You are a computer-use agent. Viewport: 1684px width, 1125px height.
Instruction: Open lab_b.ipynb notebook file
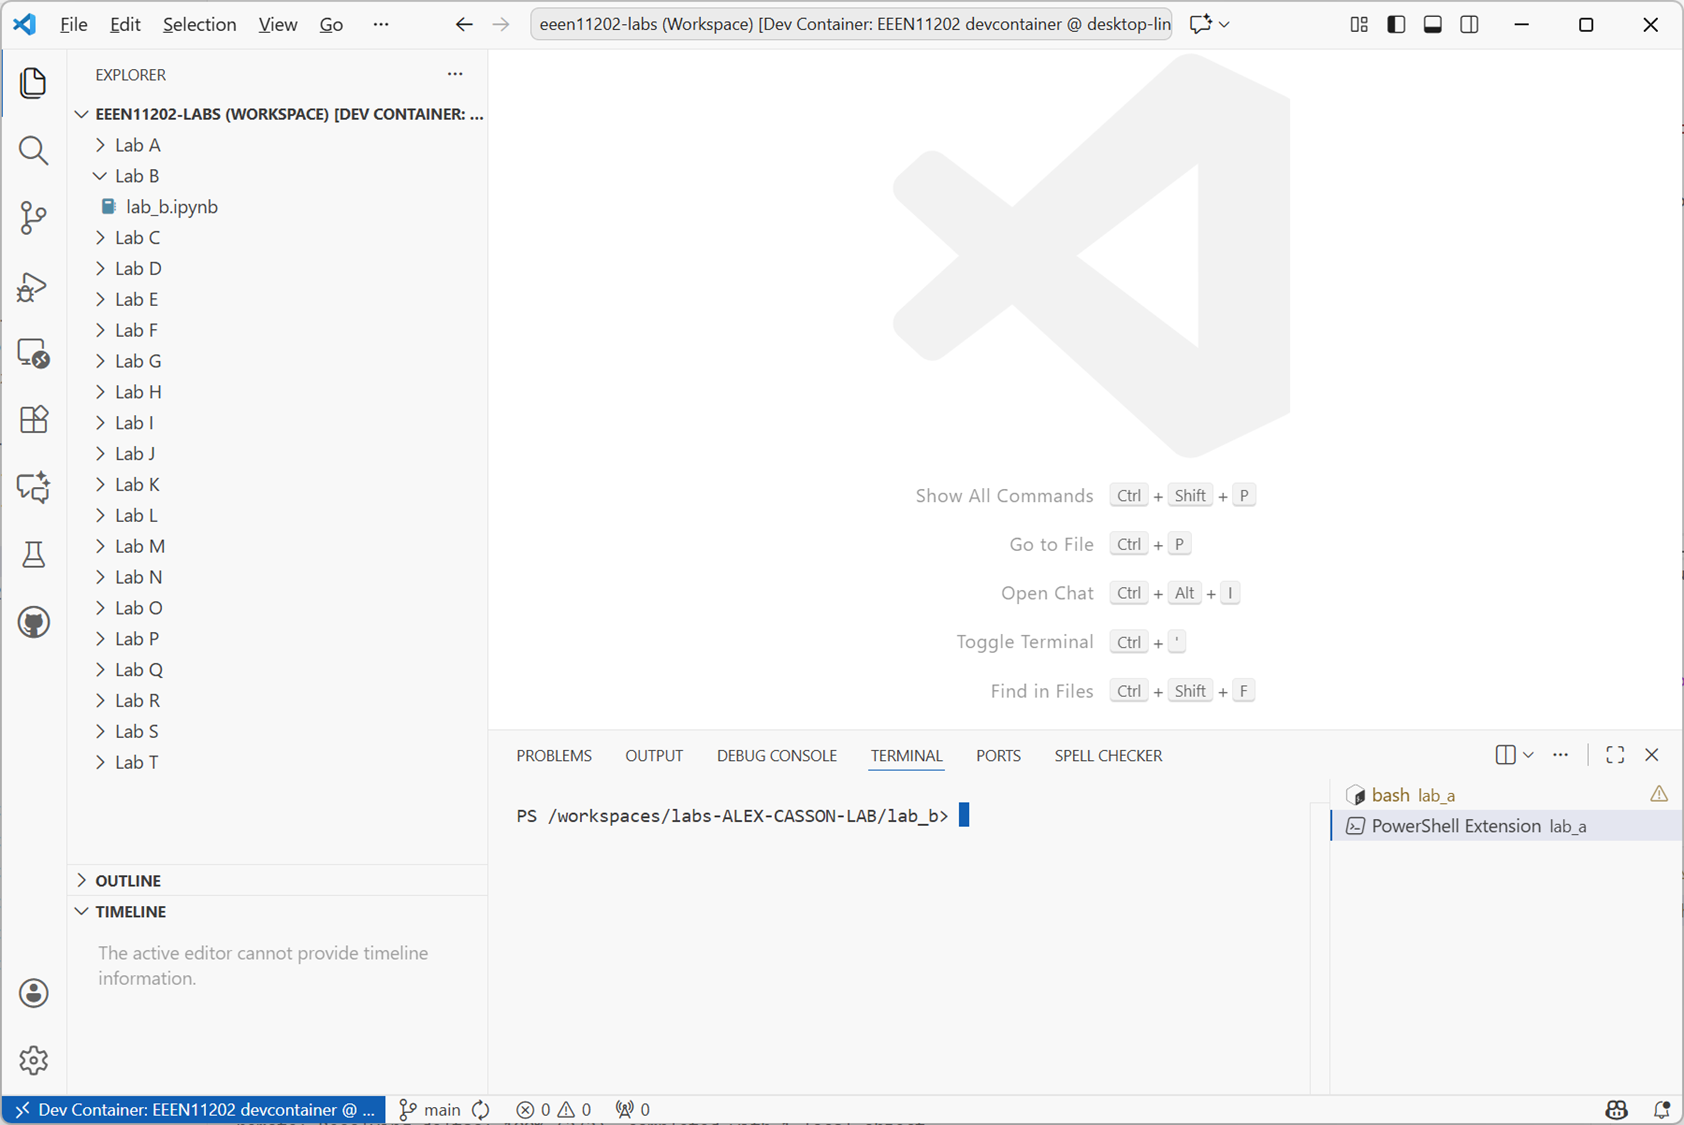171,207
